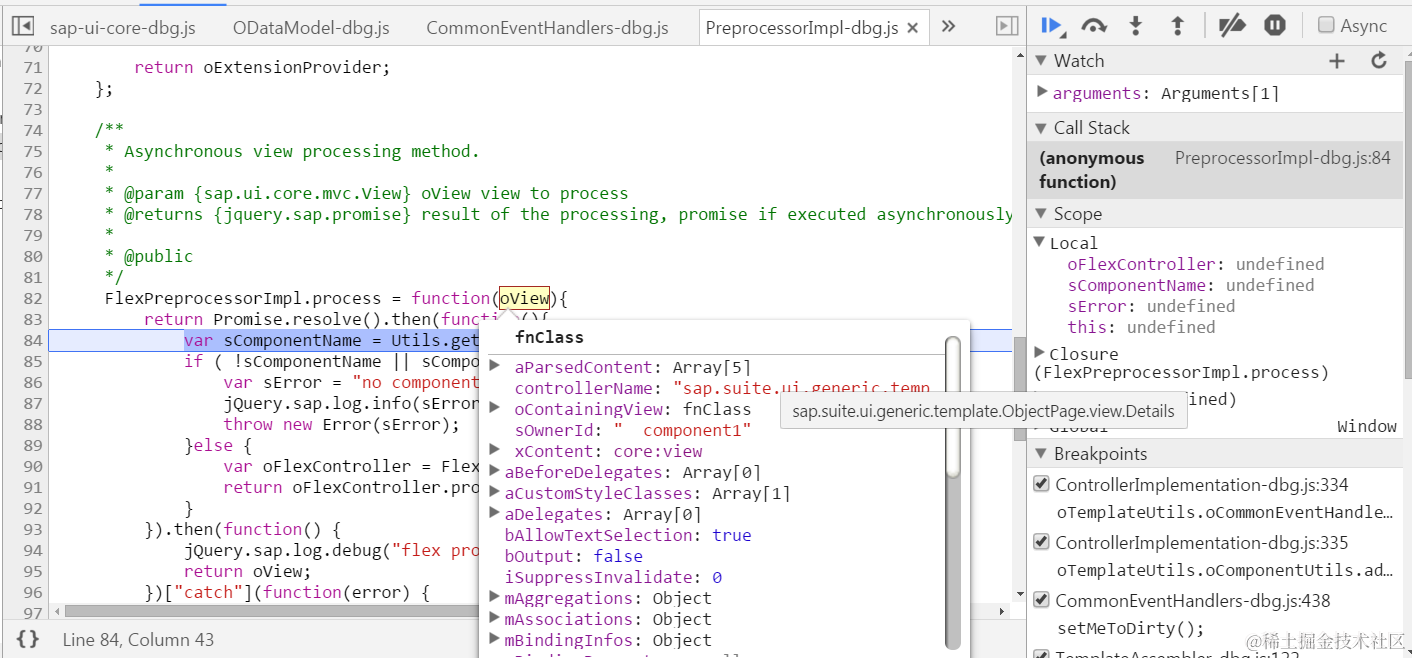Close the PreprocessorImpl-dbg.js tab
Screen dimensions: 1412x658
point(912,28)
